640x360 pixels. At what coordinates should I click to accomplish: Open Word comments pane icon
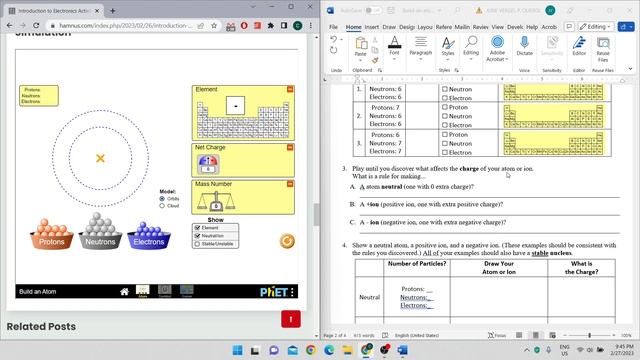point(569,27)
